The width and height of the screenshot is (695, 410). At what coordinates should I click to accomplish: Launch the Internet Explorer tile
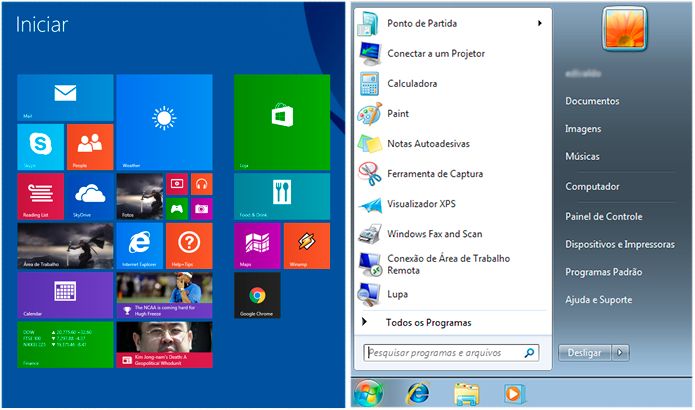pyautogui.click(x=140, y=246)
